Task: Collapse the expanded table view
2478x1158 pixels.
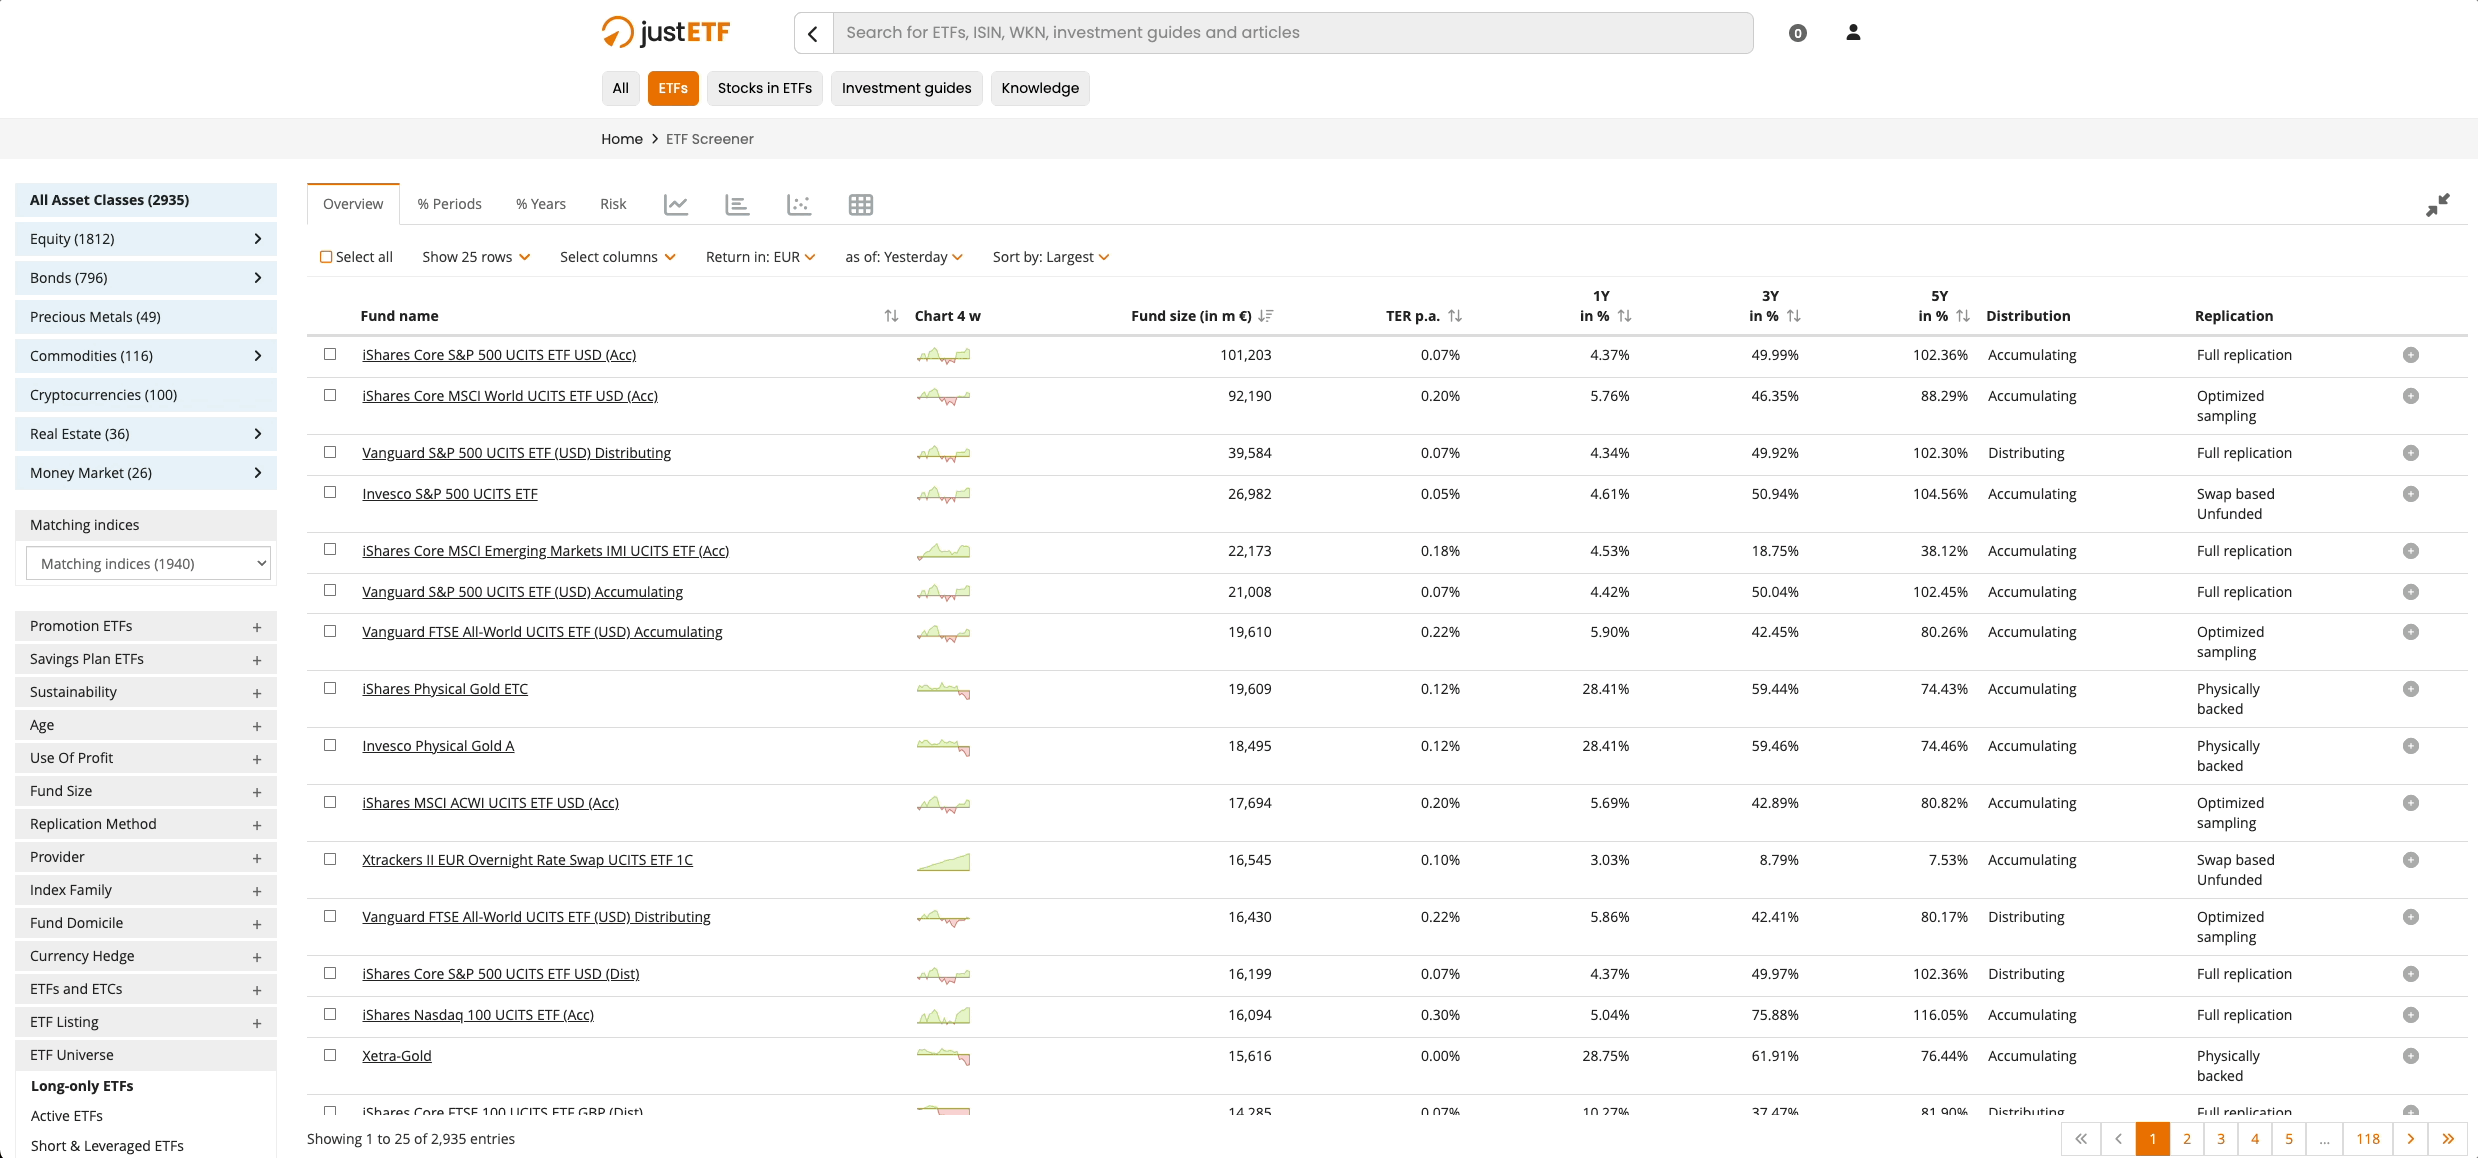Action: pos(2437,205)
